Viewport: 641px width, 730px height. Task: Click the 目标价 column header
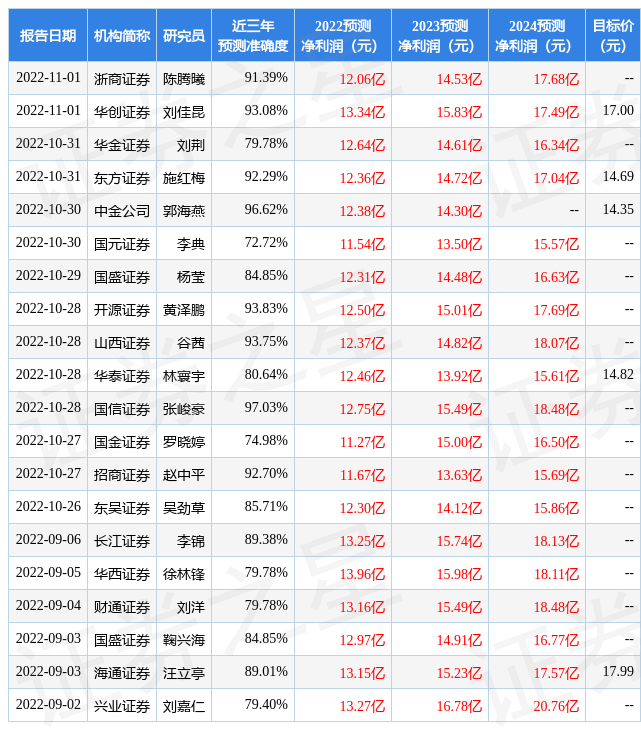click(x=613, y=36)
